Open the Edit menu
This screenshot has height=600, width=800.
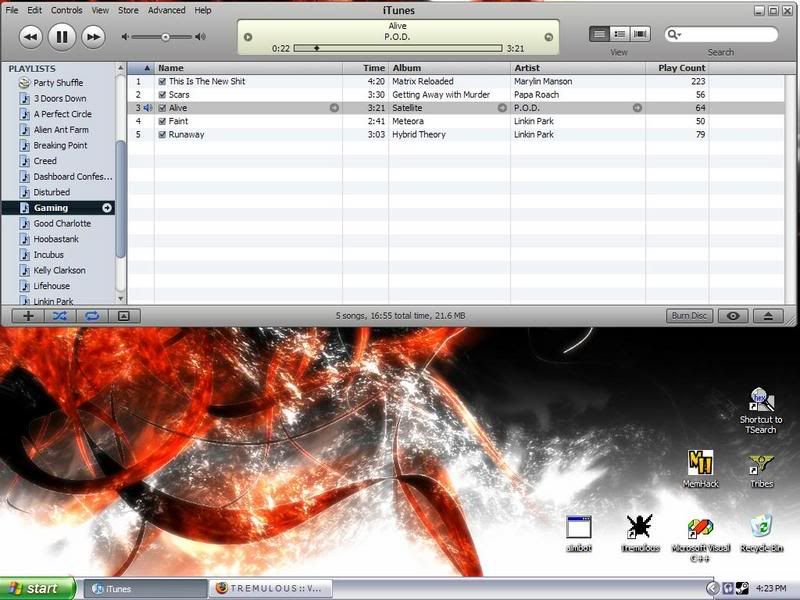pos(35,10)
